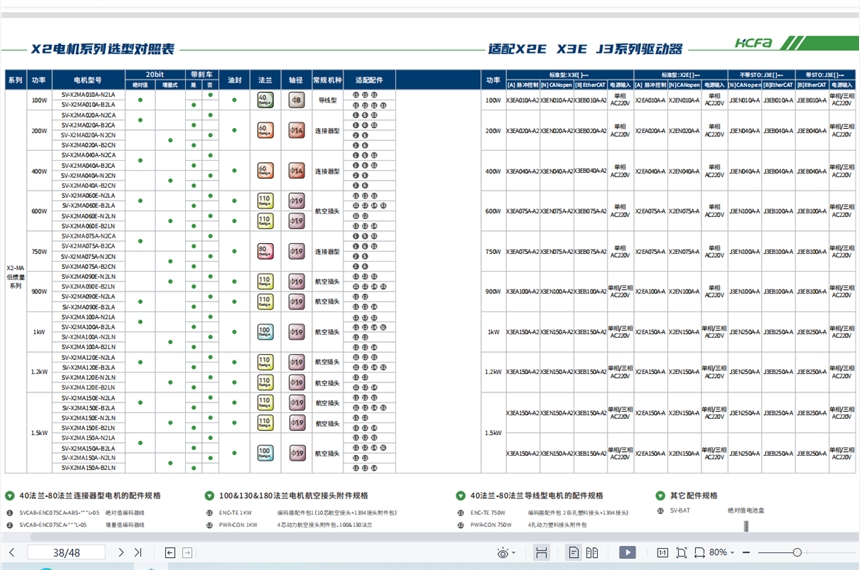Viewport: 860px width, 570px height.
Task: Click the 导线型 cell in 100W row
Action: click(327, 100)
